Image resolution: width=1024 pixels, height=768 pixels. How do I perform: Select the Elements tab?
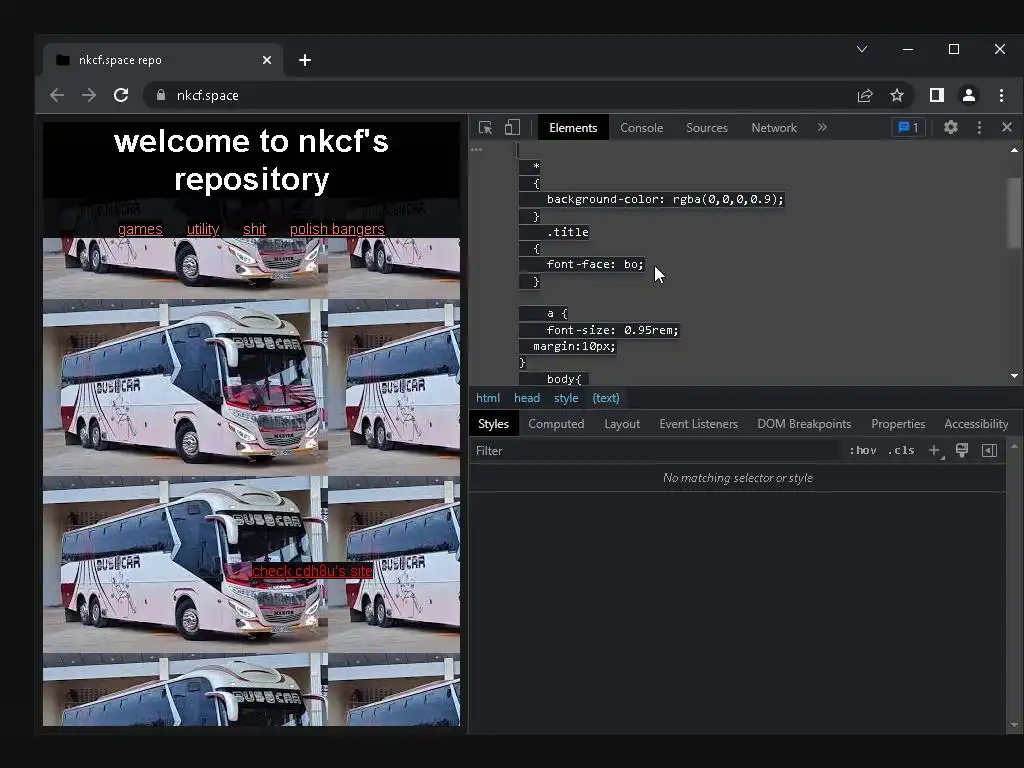(x=573, y=128)
